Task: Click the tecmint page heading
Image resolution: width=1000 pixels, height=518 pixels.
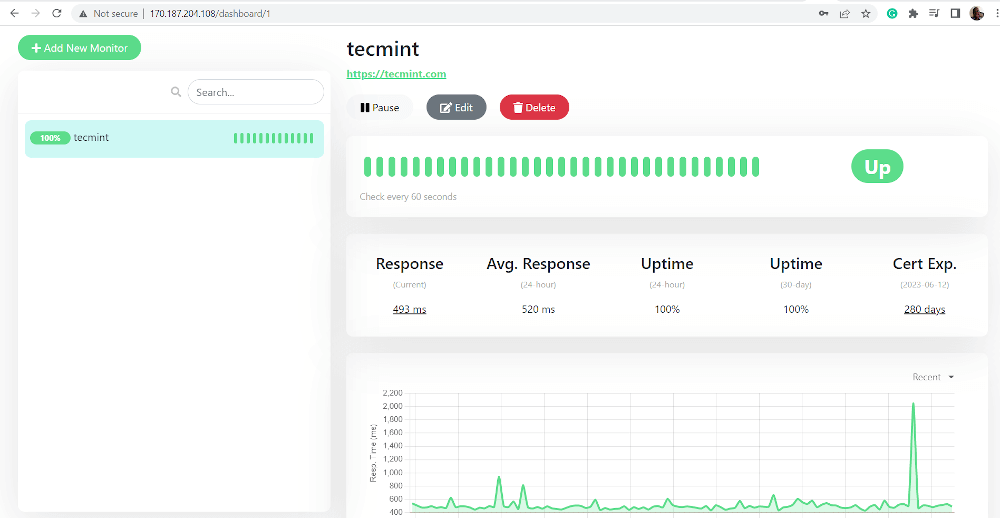Action: (383, 49)
